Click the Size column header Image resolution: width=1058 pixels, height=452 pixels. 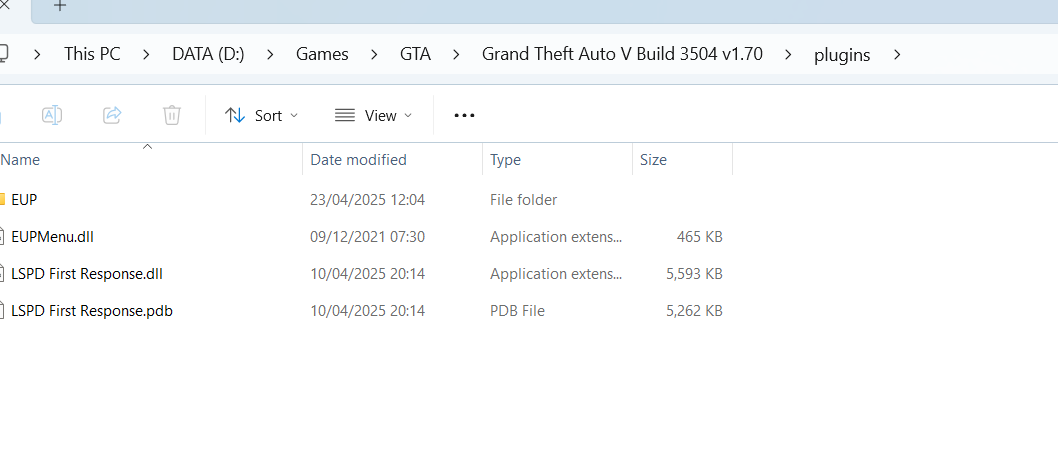[653, 160]
